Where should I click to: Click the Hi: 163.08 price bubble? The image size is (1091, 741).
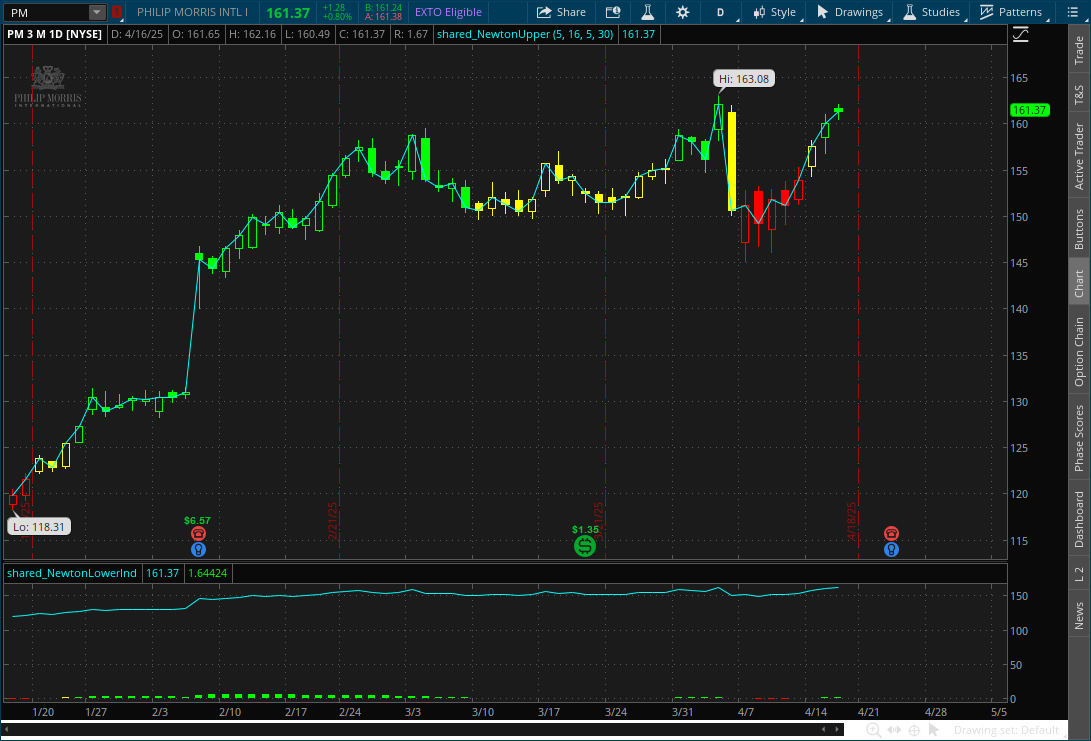click(x=744, y=79)
